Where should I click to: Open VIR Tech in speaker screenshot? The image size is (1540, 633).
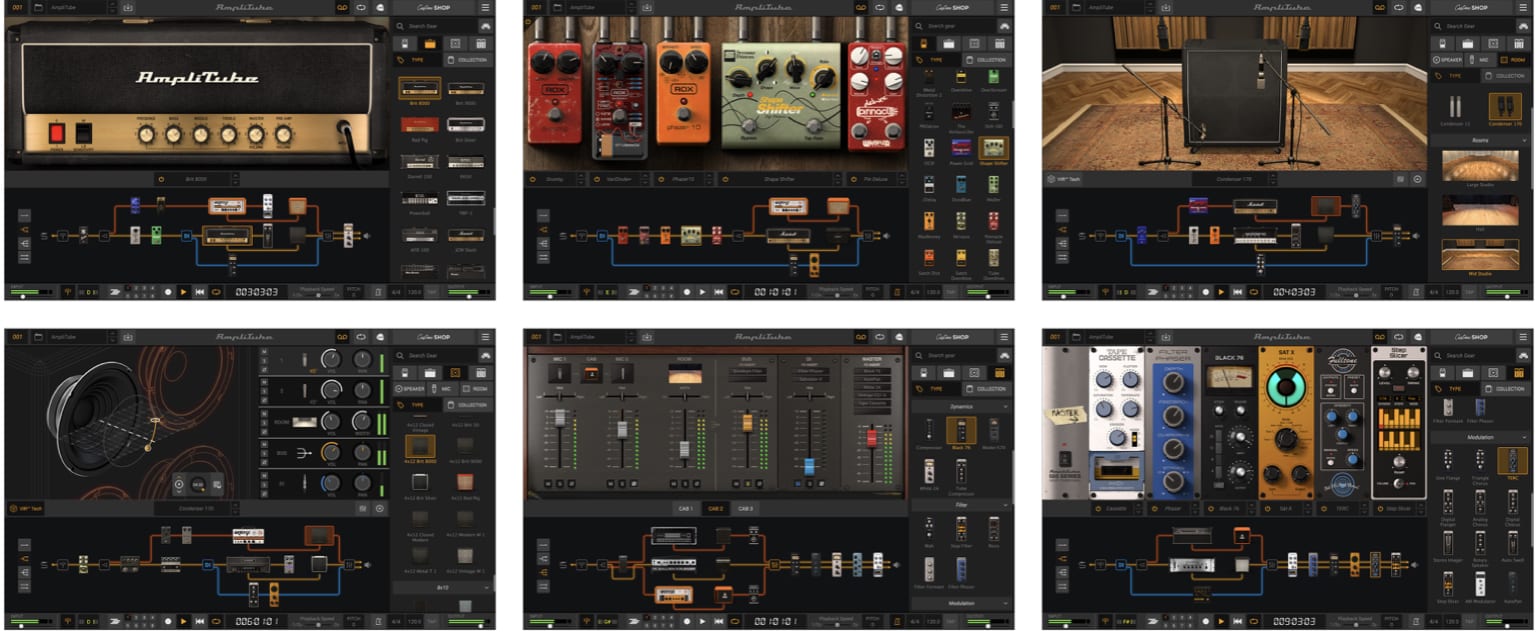24,508
